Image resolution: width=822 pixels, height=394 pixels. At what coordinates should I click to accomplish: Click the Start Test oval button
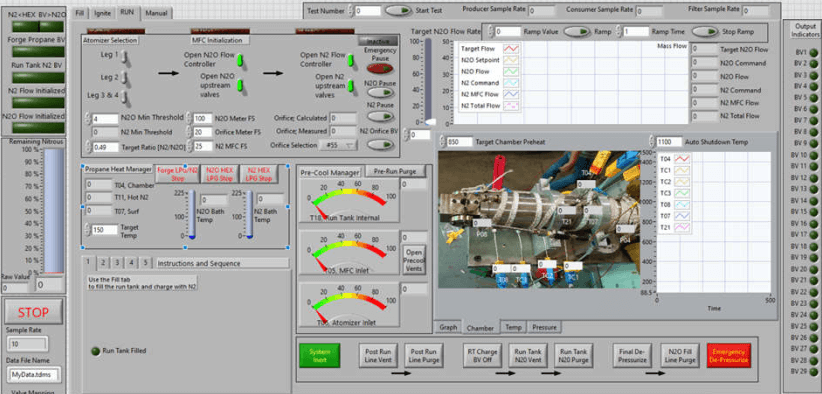399,10
